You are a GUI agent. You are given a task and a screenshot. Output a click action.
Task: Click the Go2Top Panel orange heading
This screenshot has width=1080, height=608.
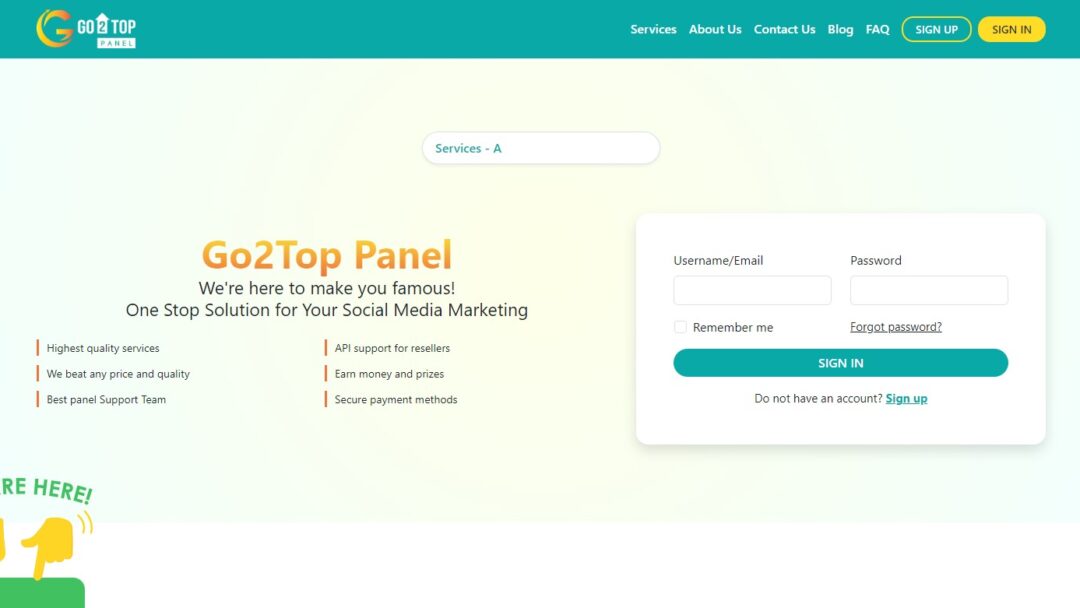point(327,255)
